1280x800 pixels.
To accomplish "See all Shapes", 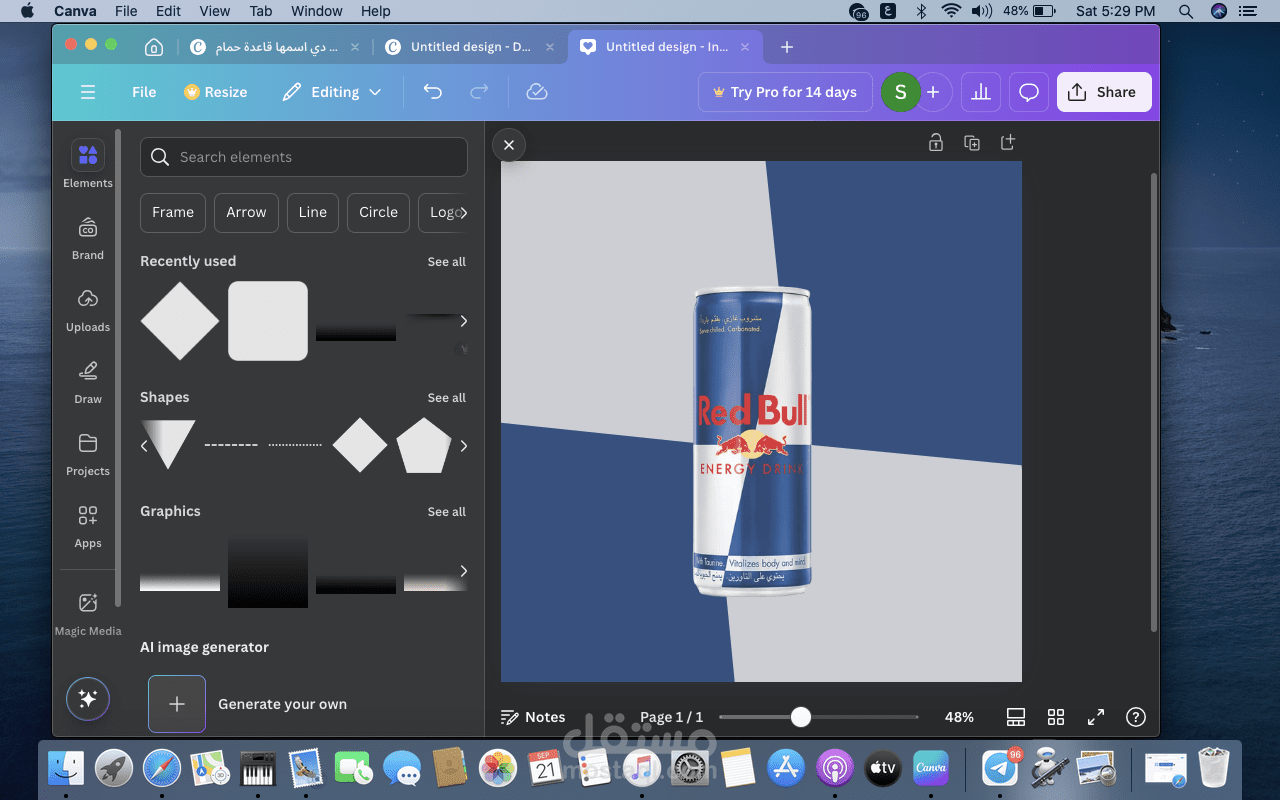I will point(447,398).
